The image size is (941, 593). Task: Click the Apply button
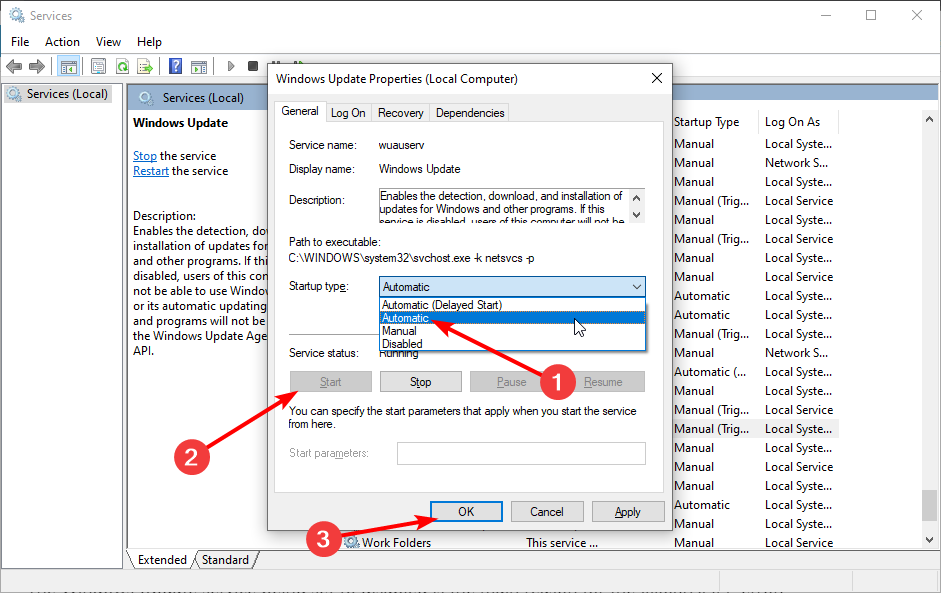pos(628,511)
